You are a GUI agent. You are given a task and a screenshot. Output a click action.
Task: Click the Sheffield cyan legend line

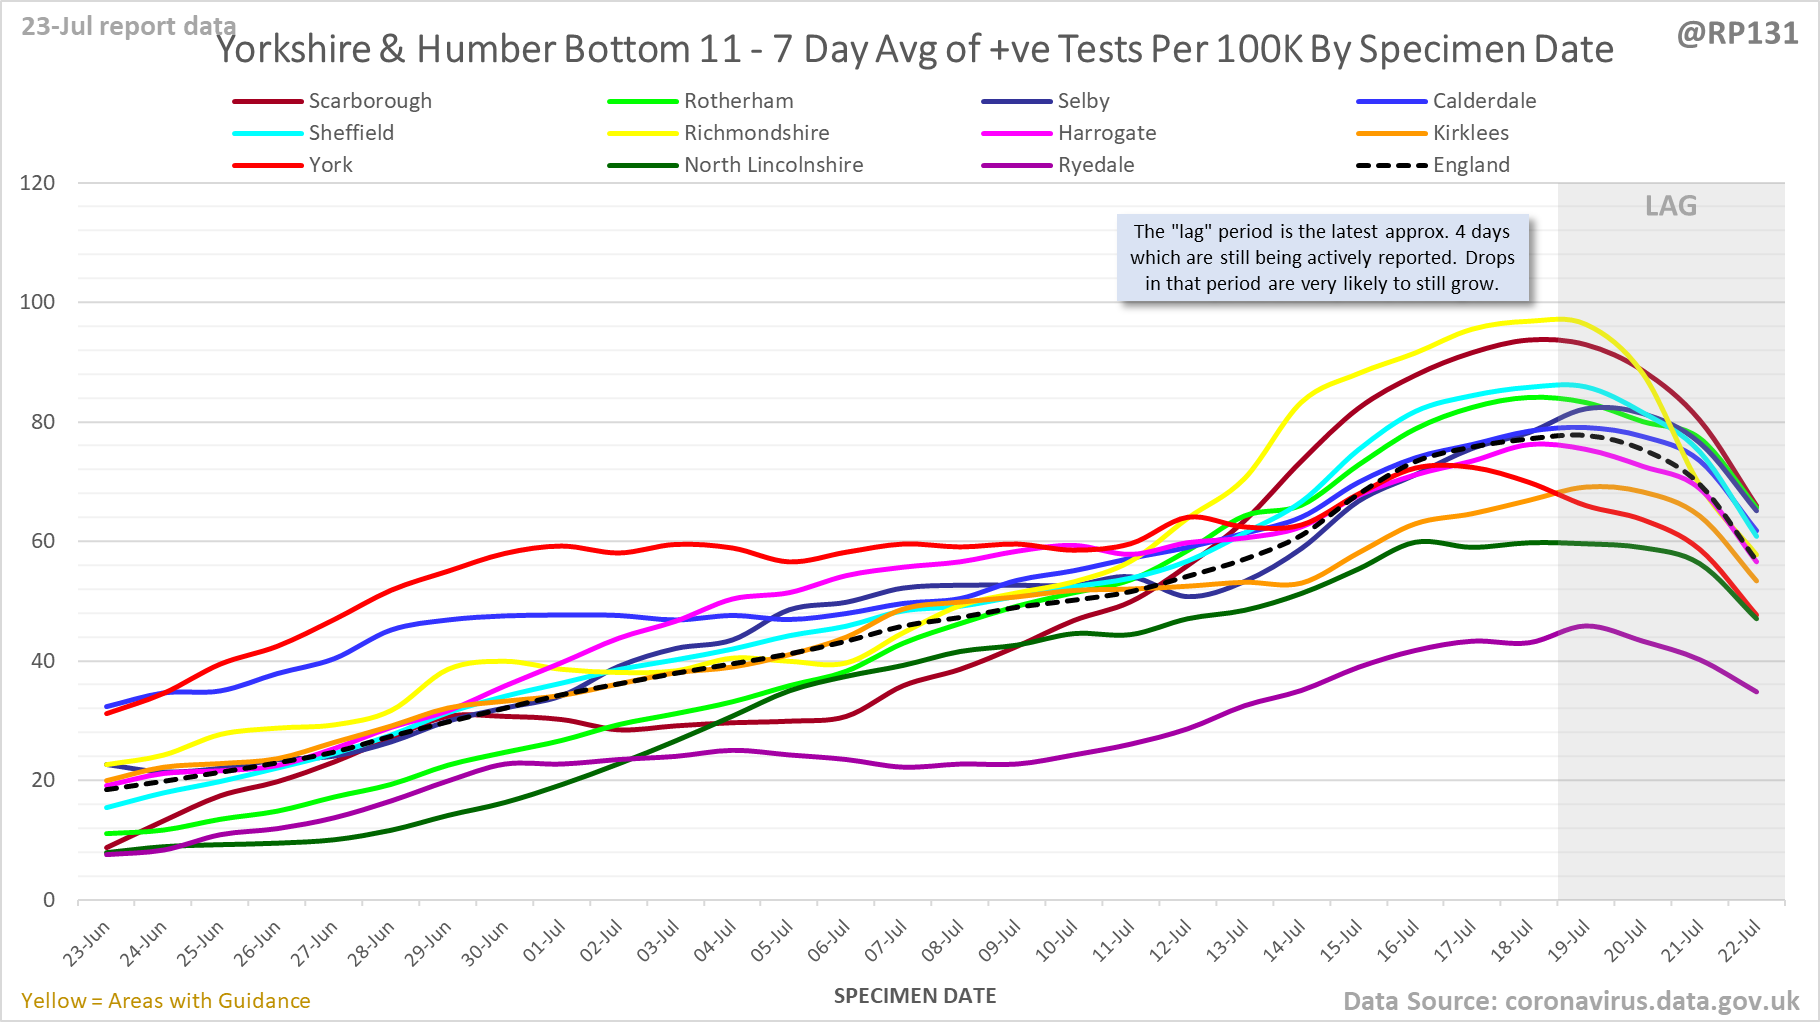coord(268,133)
